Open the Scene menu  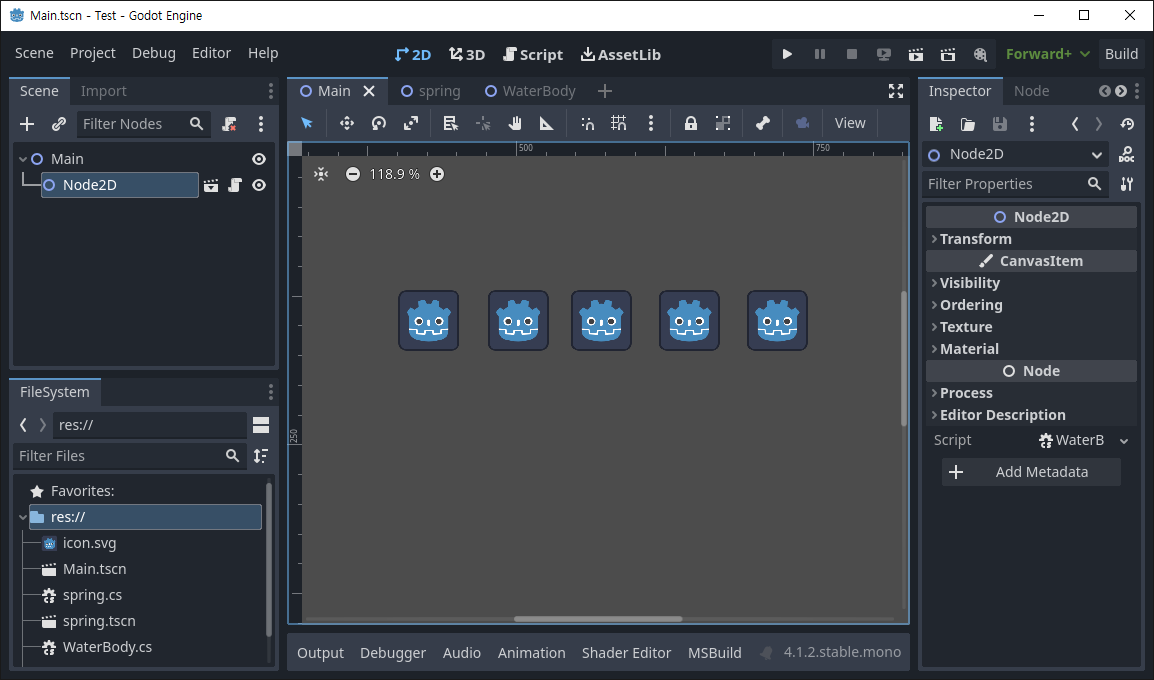[34, 53]
